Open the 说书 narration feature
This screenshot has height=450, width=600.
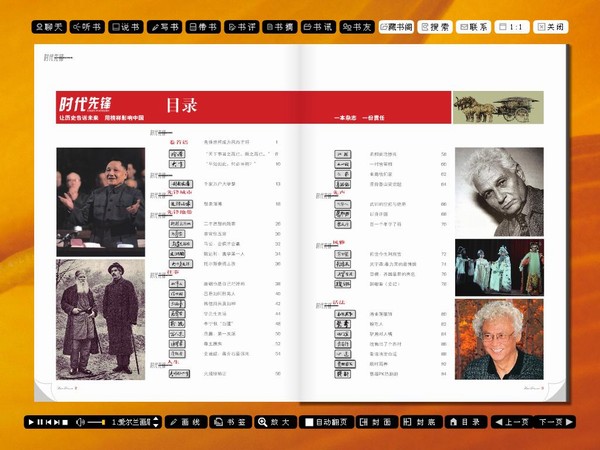126,27
